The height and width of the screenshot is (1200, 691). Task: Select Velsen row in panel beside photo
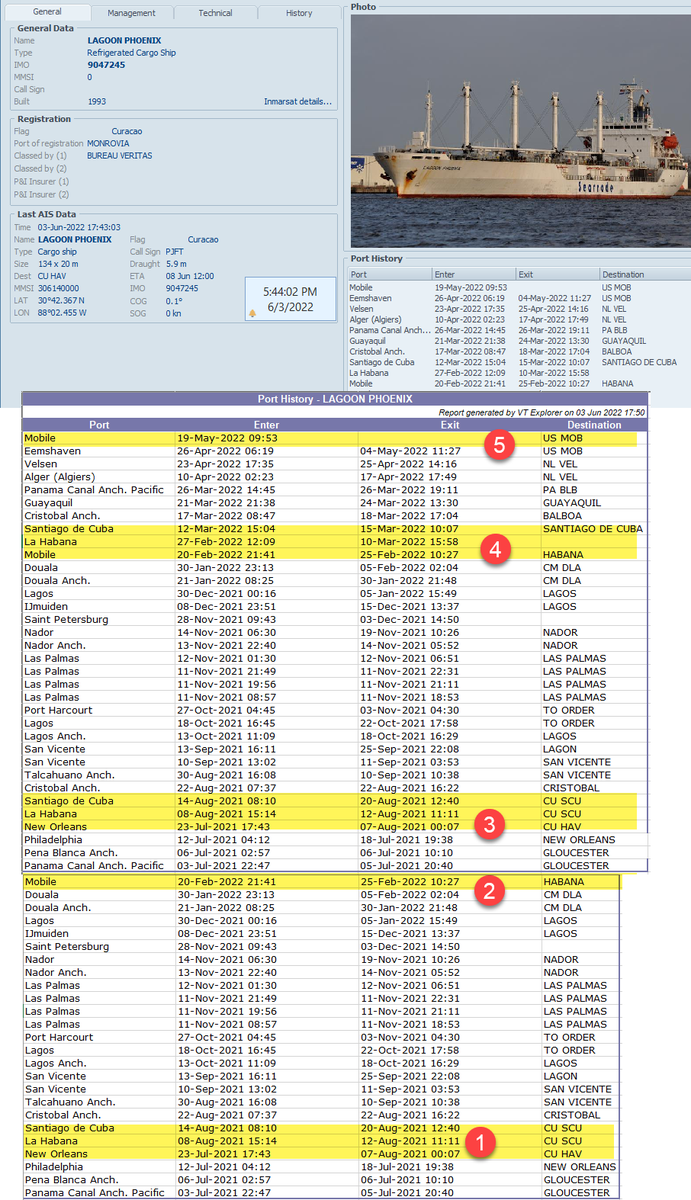(x=518, y=309)
